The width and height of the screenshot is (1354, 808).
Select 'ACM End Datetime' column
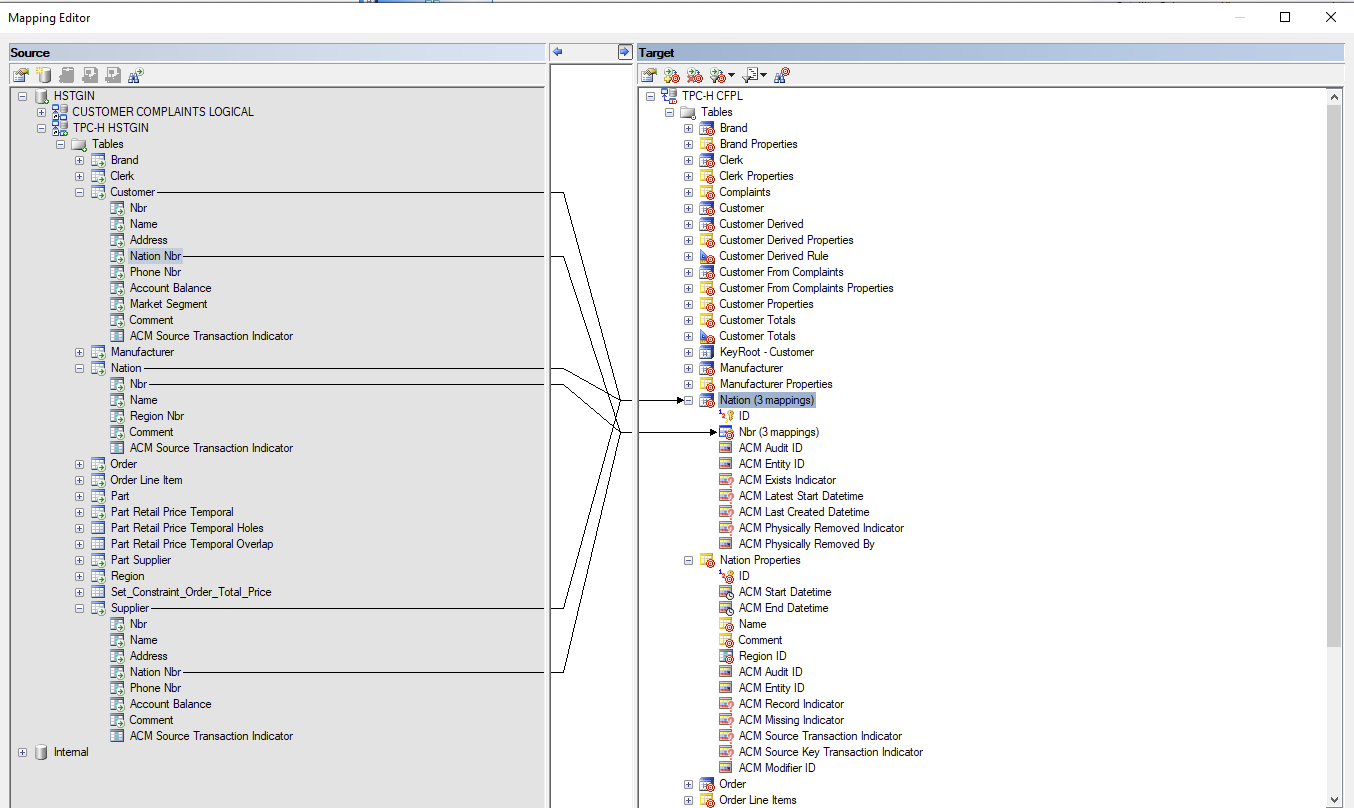(x=783, y=608)
